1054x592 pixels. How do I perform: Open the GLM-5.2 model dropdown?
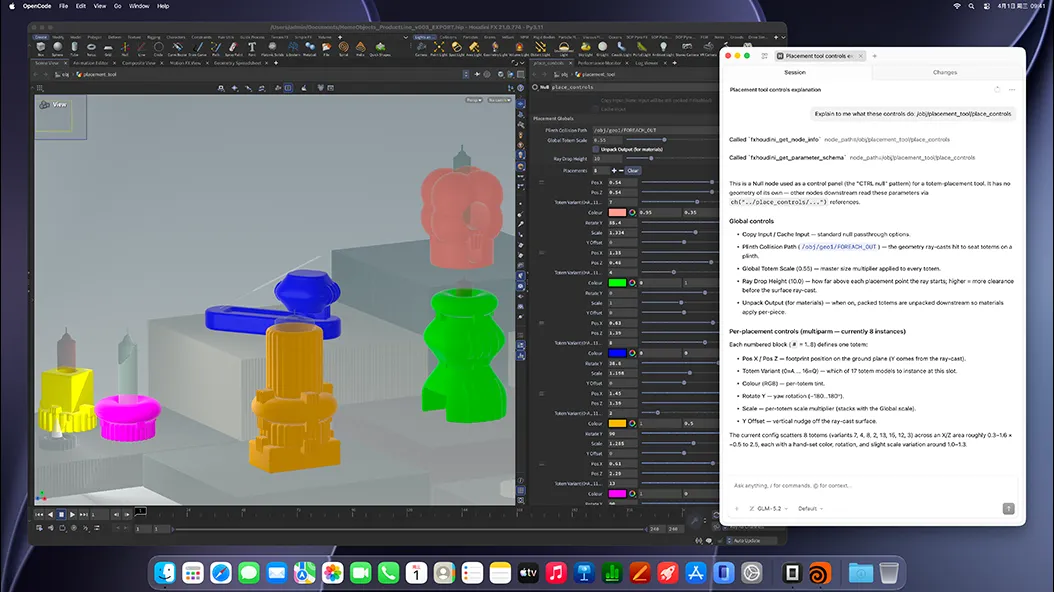(x=768, y=509)
